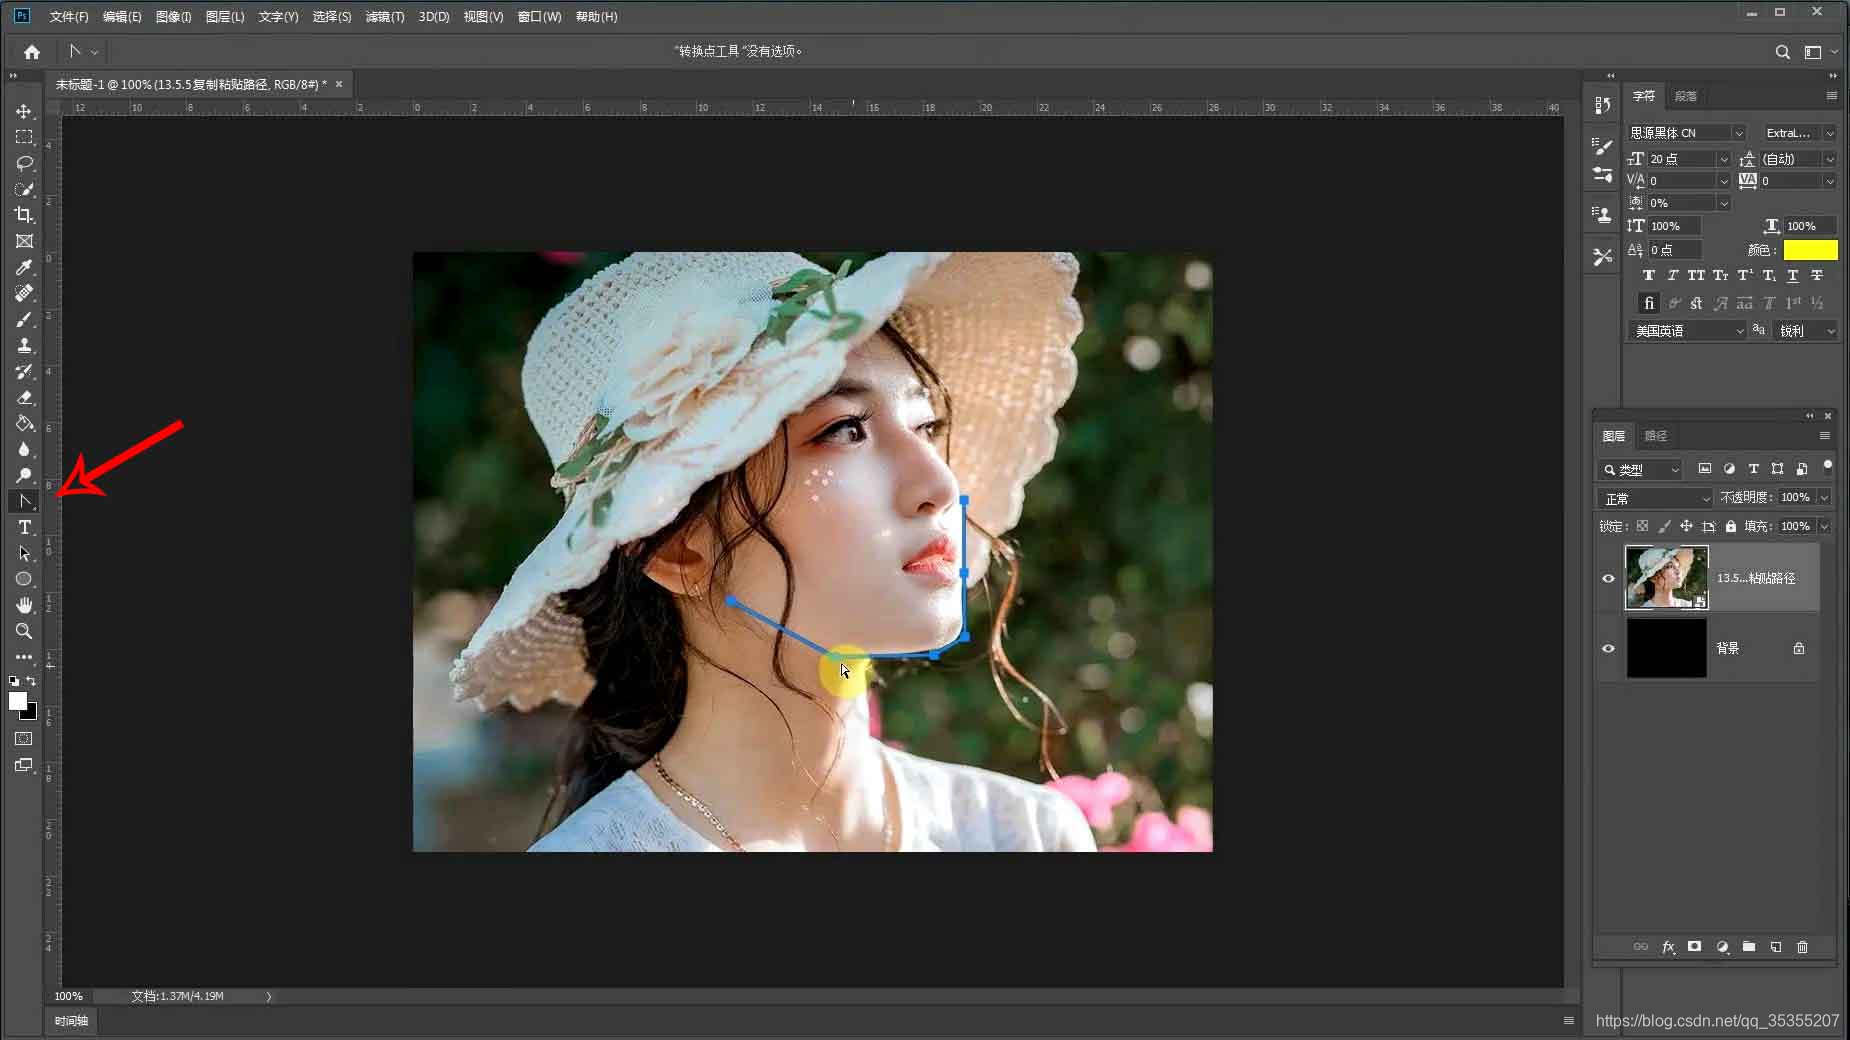This screenshot has width=1850, height=1040.
Task: Select the Quick Selection tool
Action: 24,189
